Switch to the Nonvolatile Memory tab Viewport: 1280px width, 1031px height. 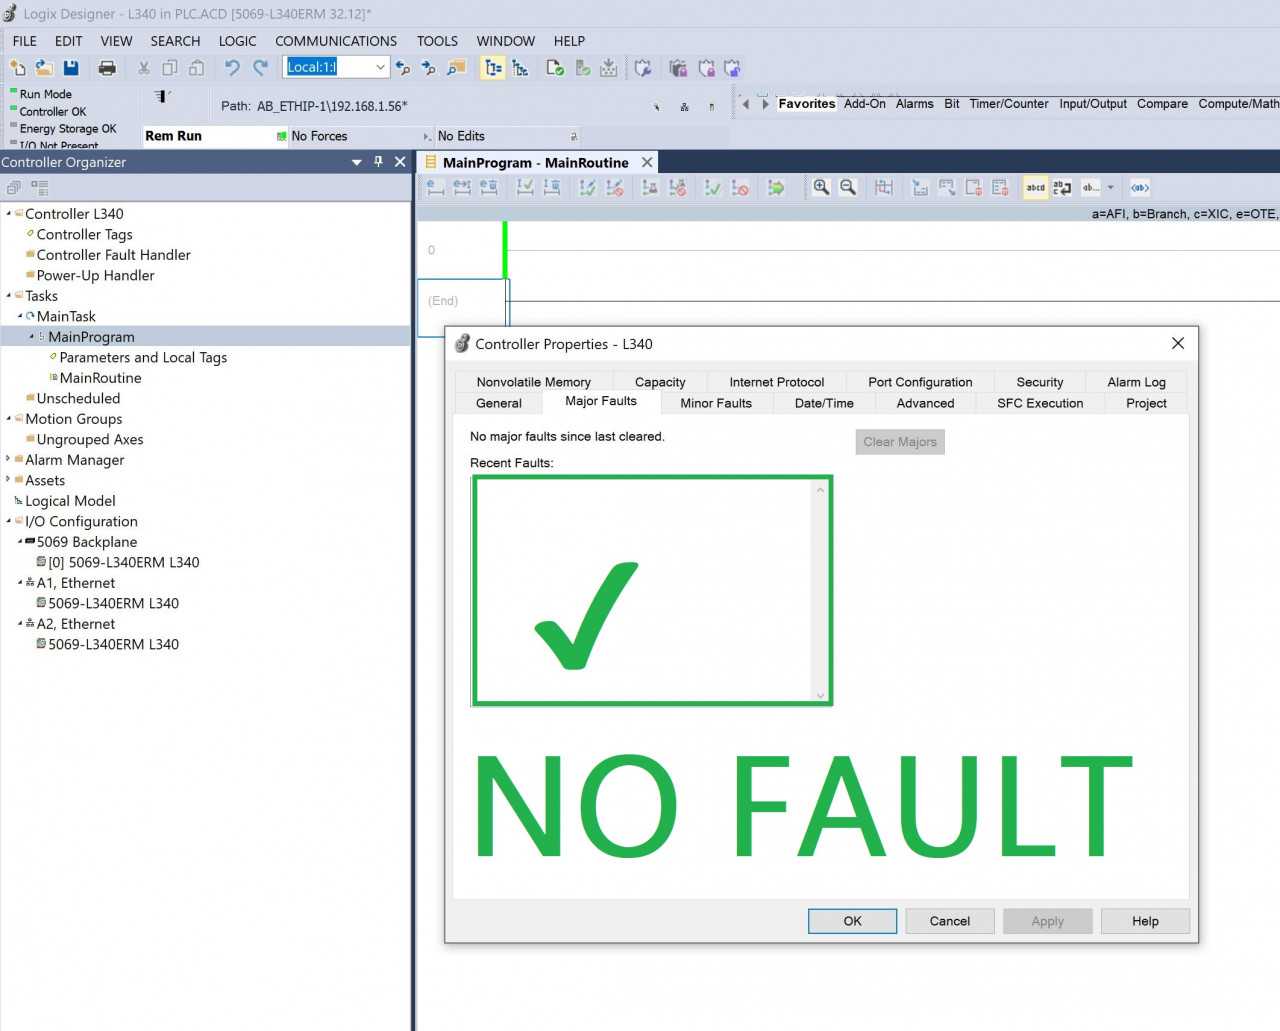(x=534, y=382)
